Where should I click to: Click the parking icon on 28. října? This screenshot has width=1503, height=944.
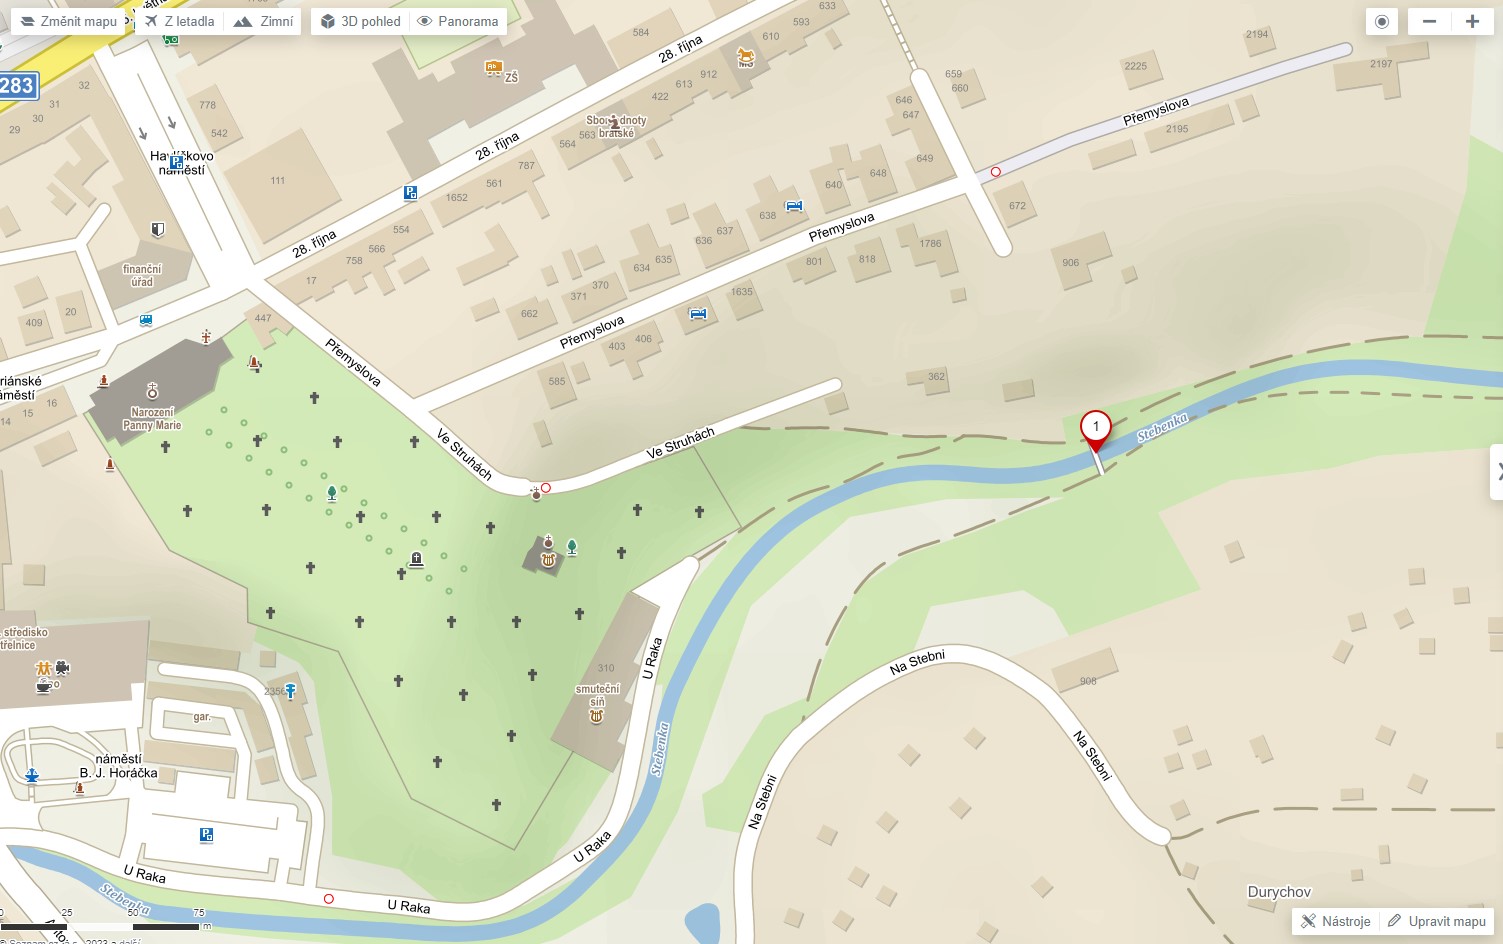pos(410,193)
